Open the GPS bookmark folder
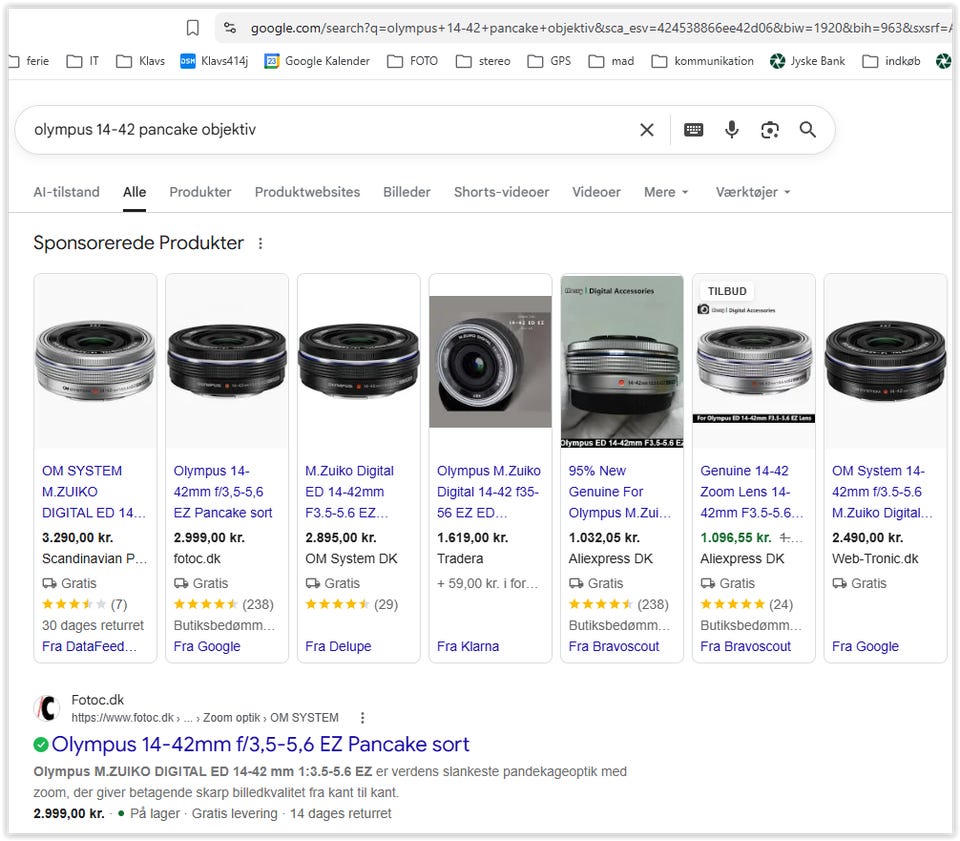Image resolution: width=960 pixels, height=841 pixels. [x=549, y=61]
